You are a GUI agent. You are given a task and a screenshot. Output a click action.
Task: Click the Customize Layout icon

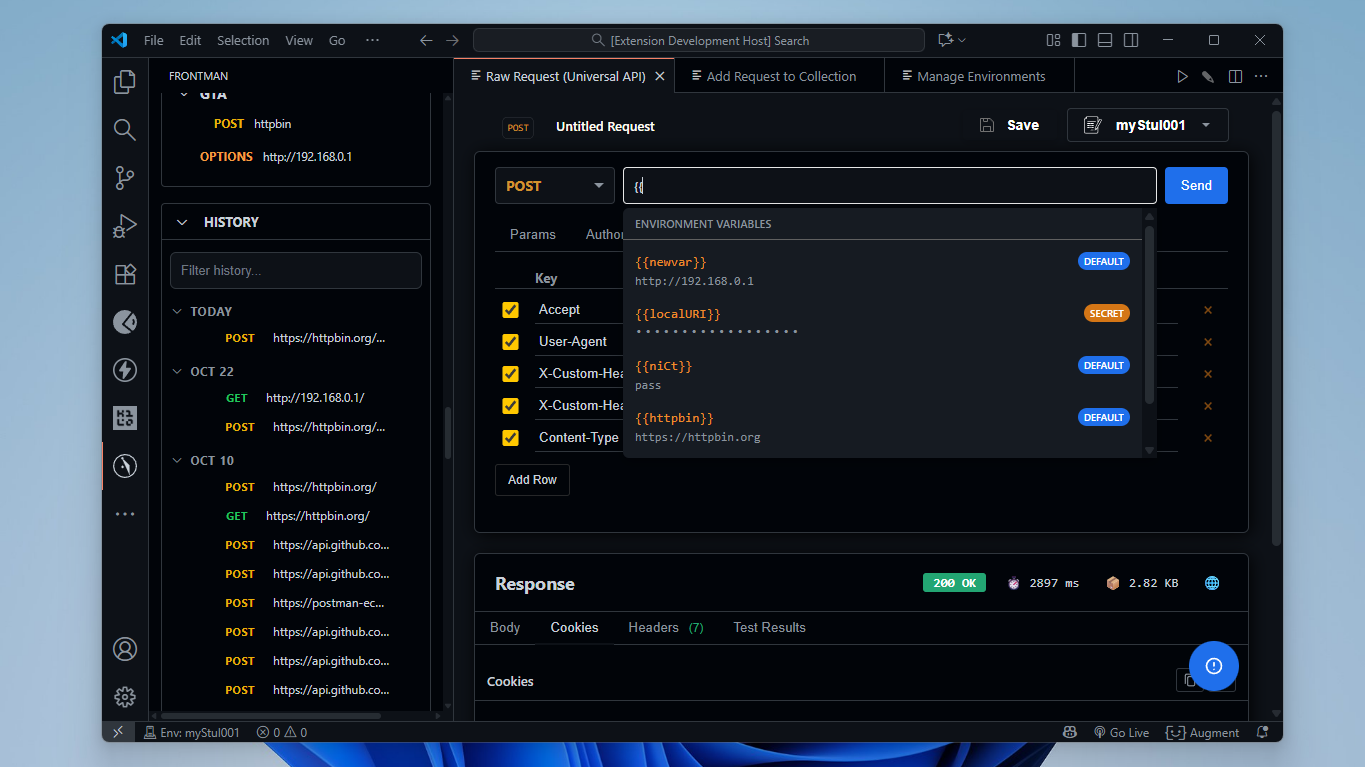point(1053,41)
